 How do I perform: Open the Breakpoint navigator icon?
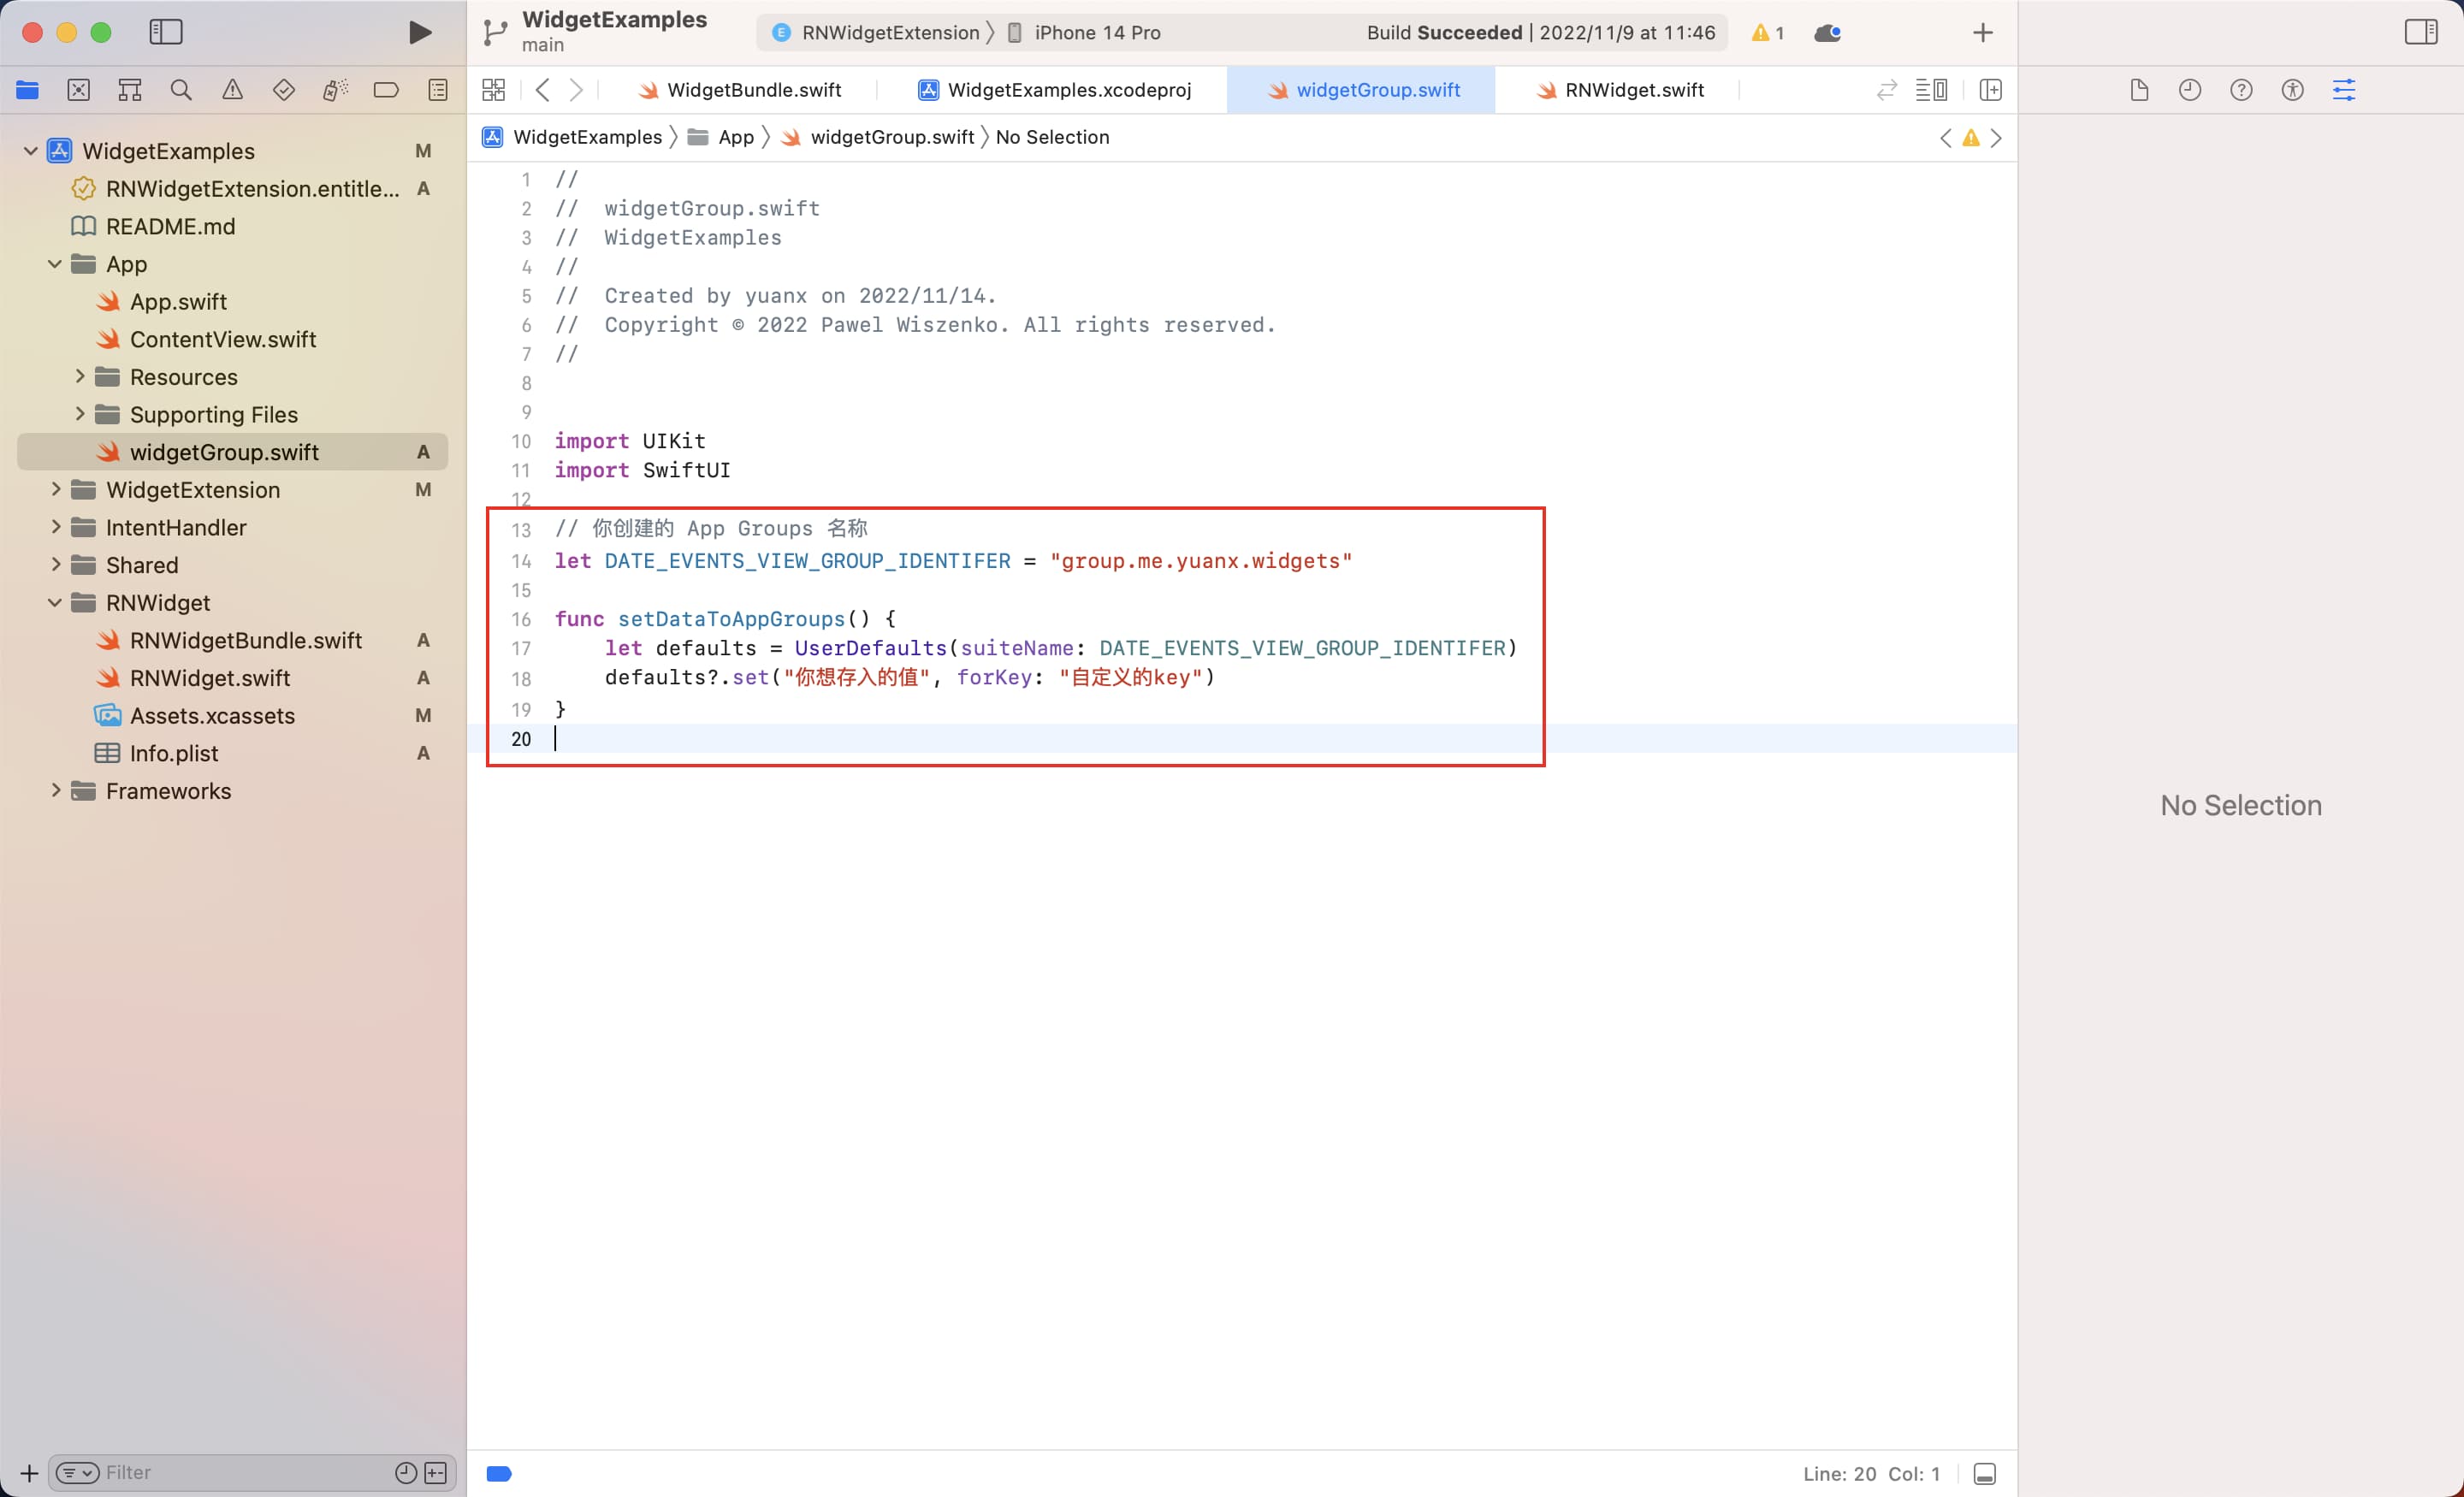point(386,90)
